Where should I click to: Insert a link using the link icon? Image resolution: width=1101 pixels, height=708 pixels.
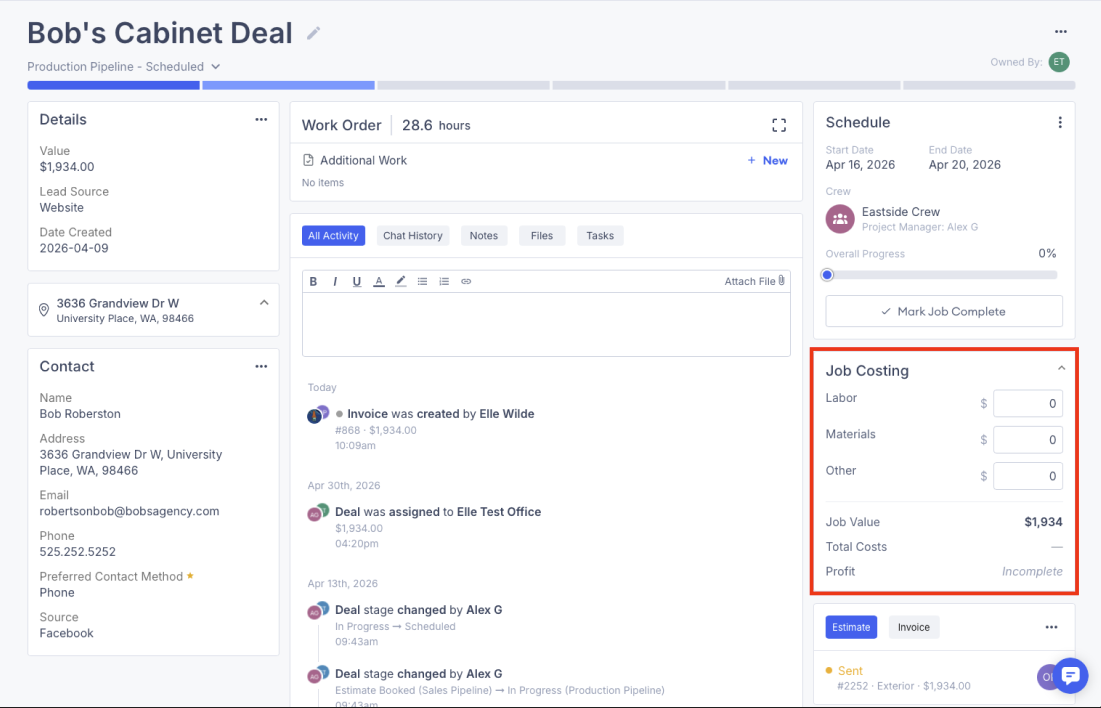(x=466, y=281)
